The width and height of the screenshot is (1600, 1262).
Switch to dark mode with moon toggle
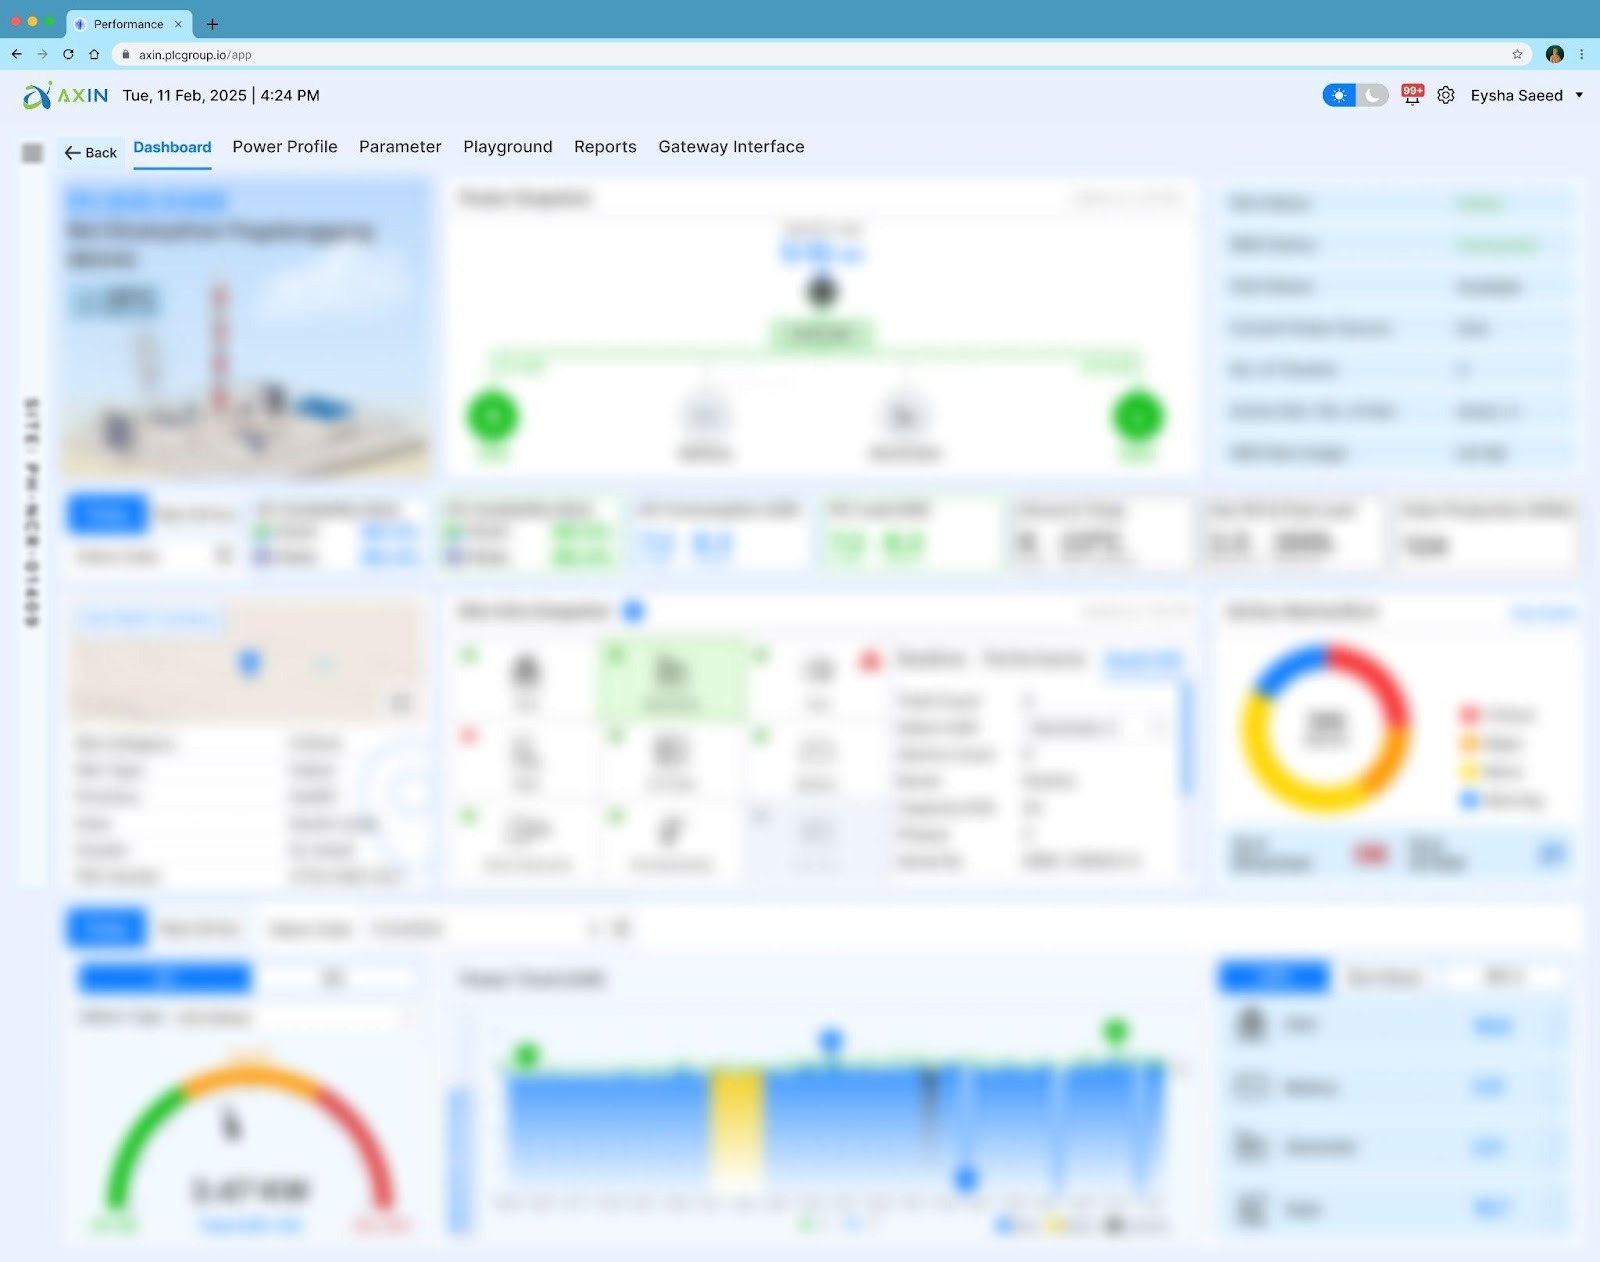coord(1373,95)
